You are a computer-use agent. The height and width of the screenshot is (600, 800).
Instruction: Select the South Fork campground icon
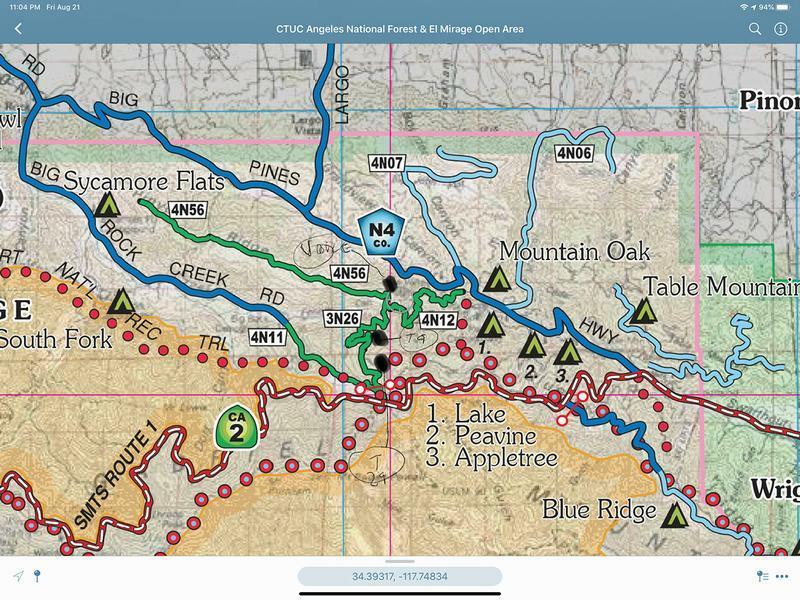click(x=121, y=301)
